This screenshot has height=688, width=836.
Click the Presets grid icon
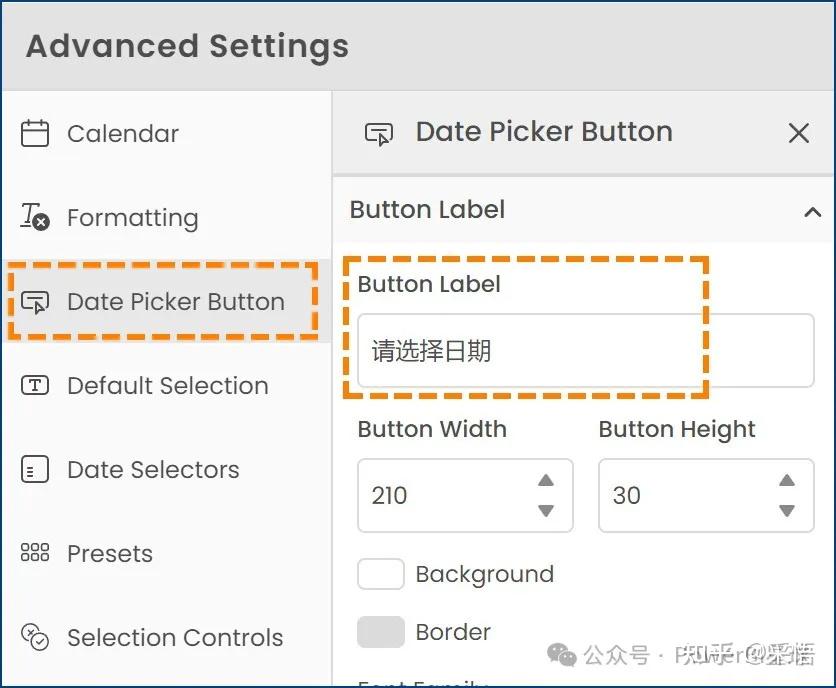point(35,553)
